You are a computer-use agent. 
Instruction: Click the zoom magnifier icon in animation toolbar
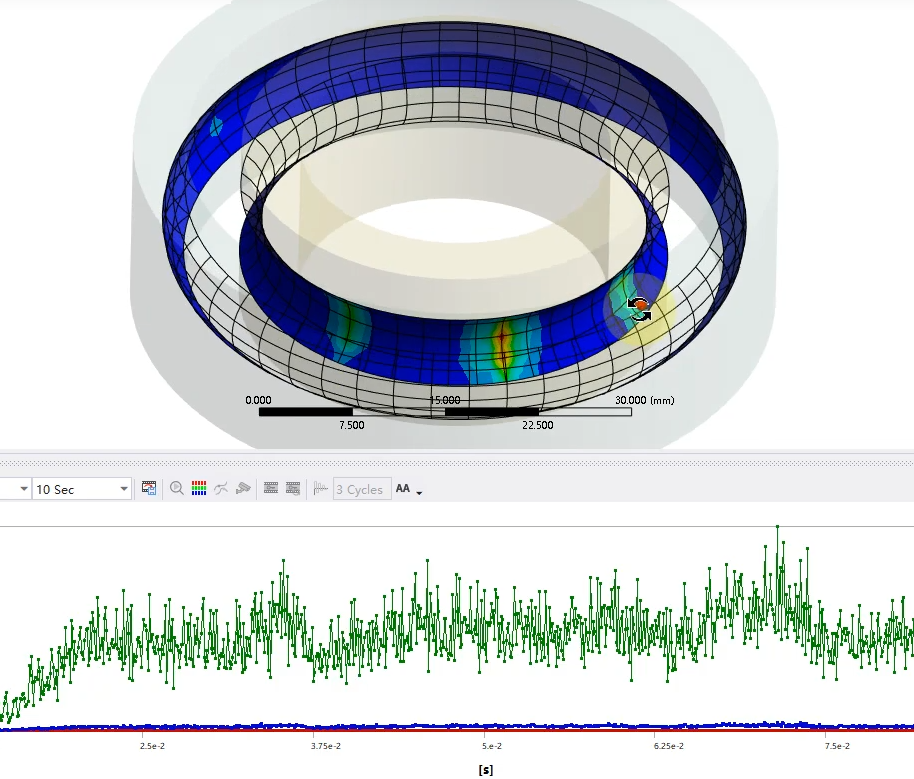(x=177, y=488)
